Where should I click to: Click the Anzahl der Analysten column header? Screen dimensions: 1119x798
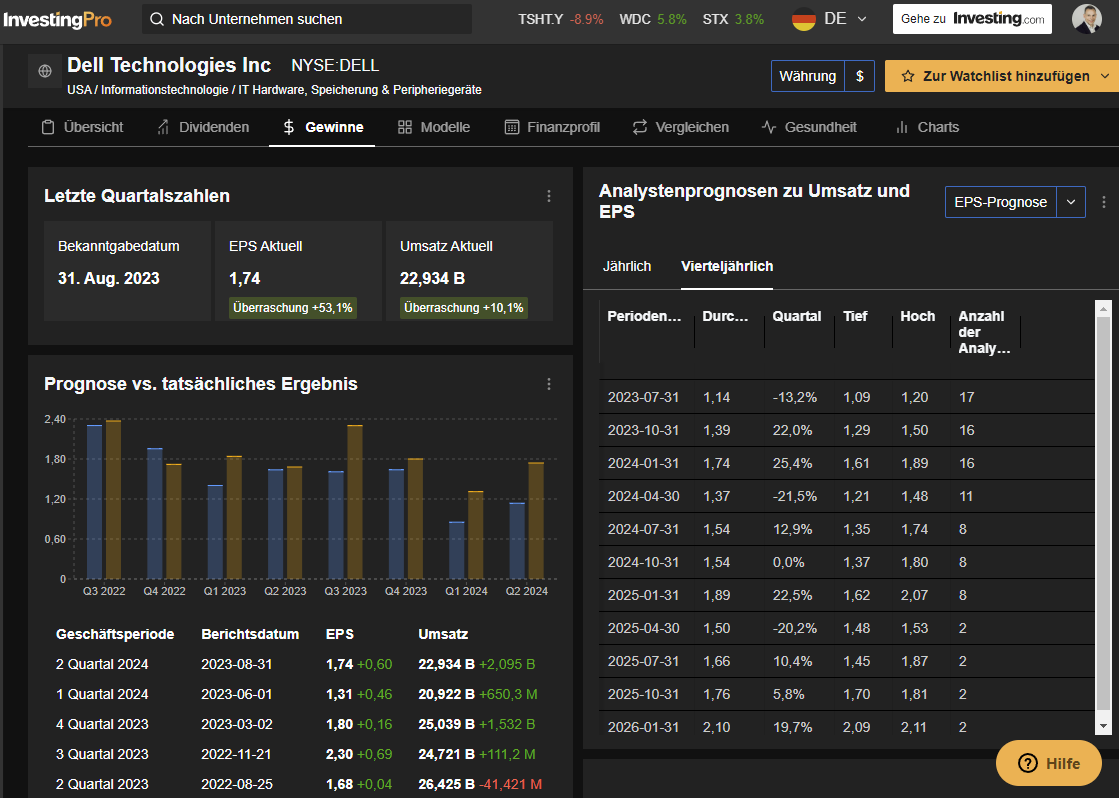click(984, 332)
